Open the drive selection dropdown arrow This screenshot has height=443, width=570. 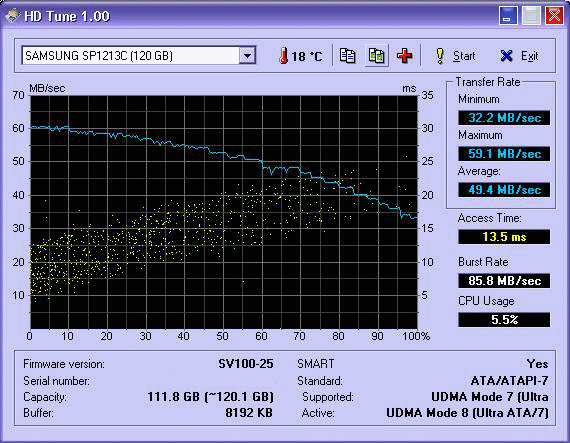coord(247,56)
